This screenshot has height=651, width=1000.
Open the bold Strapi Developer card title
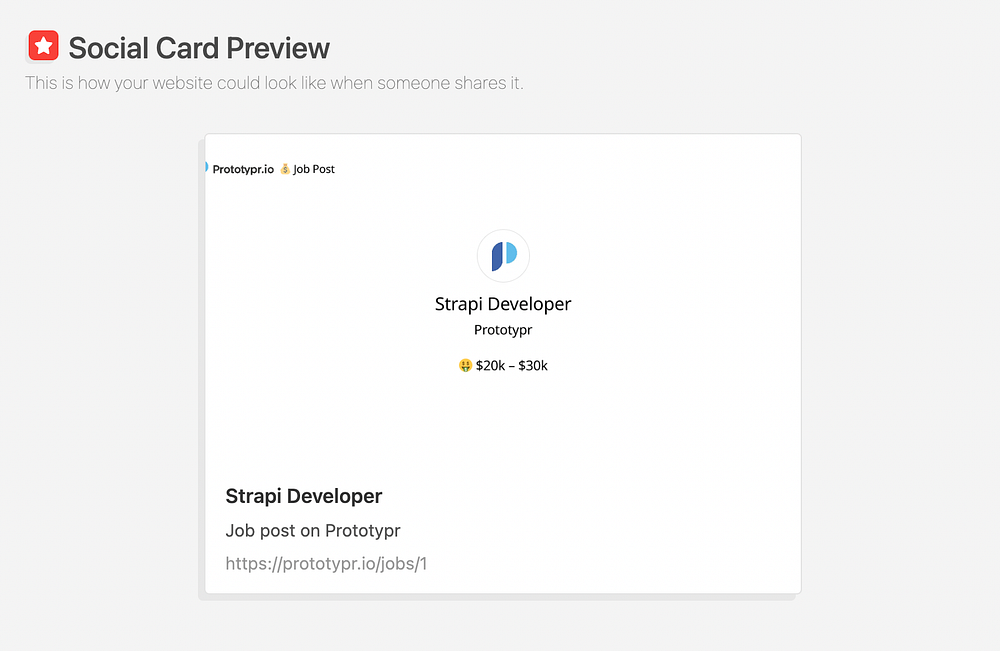tap(304, 496)
